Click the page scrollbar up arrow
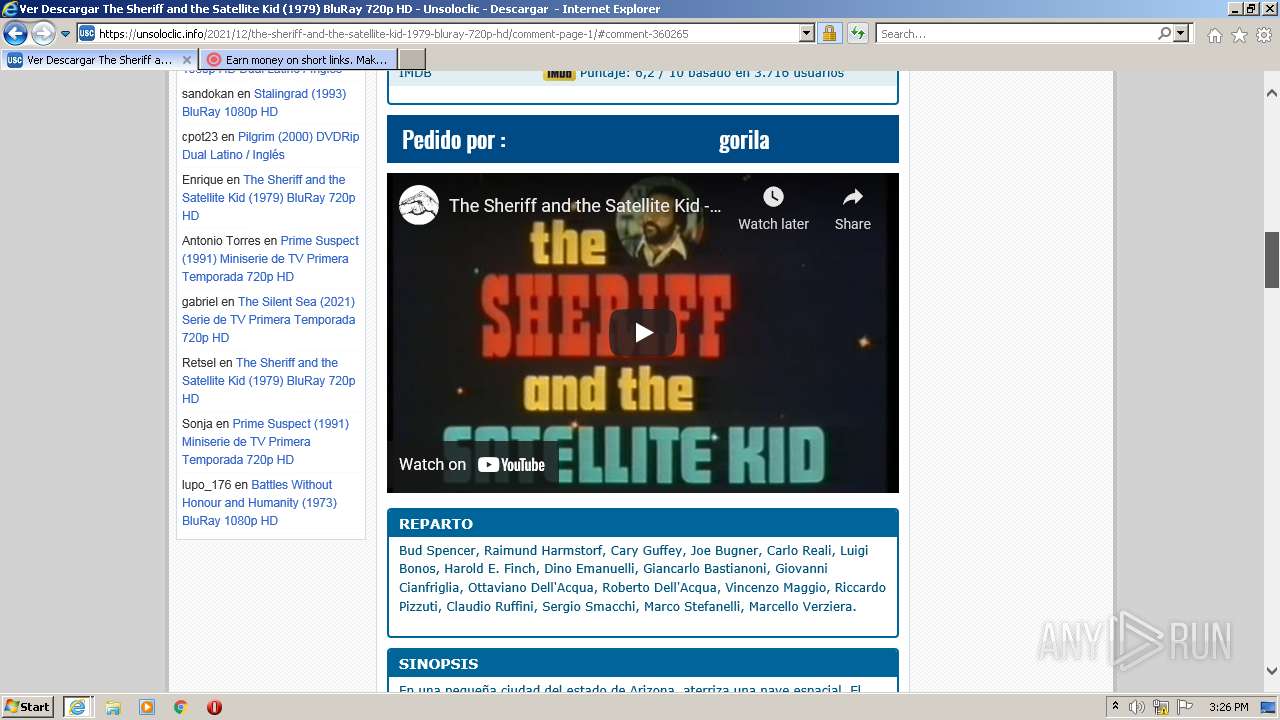Image resolution: width=1280 pixels, height=720 pixels. (1272, 93)
